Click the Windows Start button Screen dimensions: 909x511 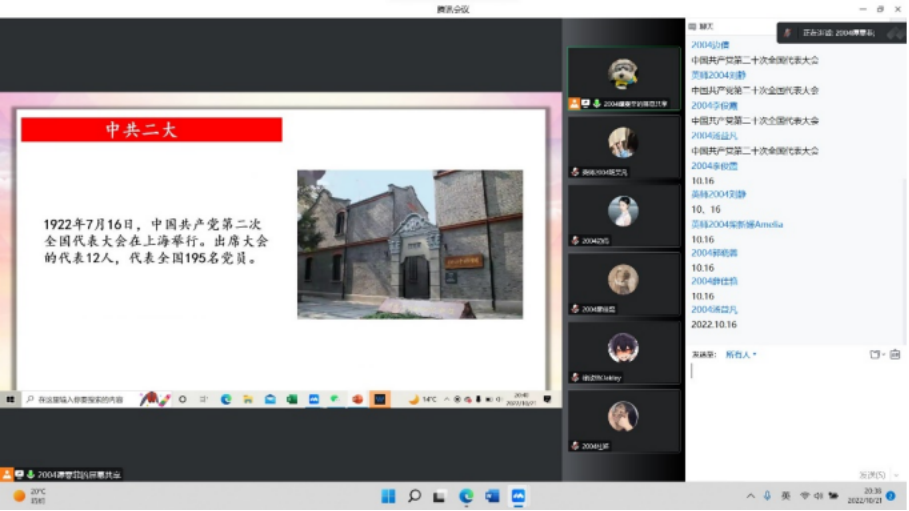387,496
